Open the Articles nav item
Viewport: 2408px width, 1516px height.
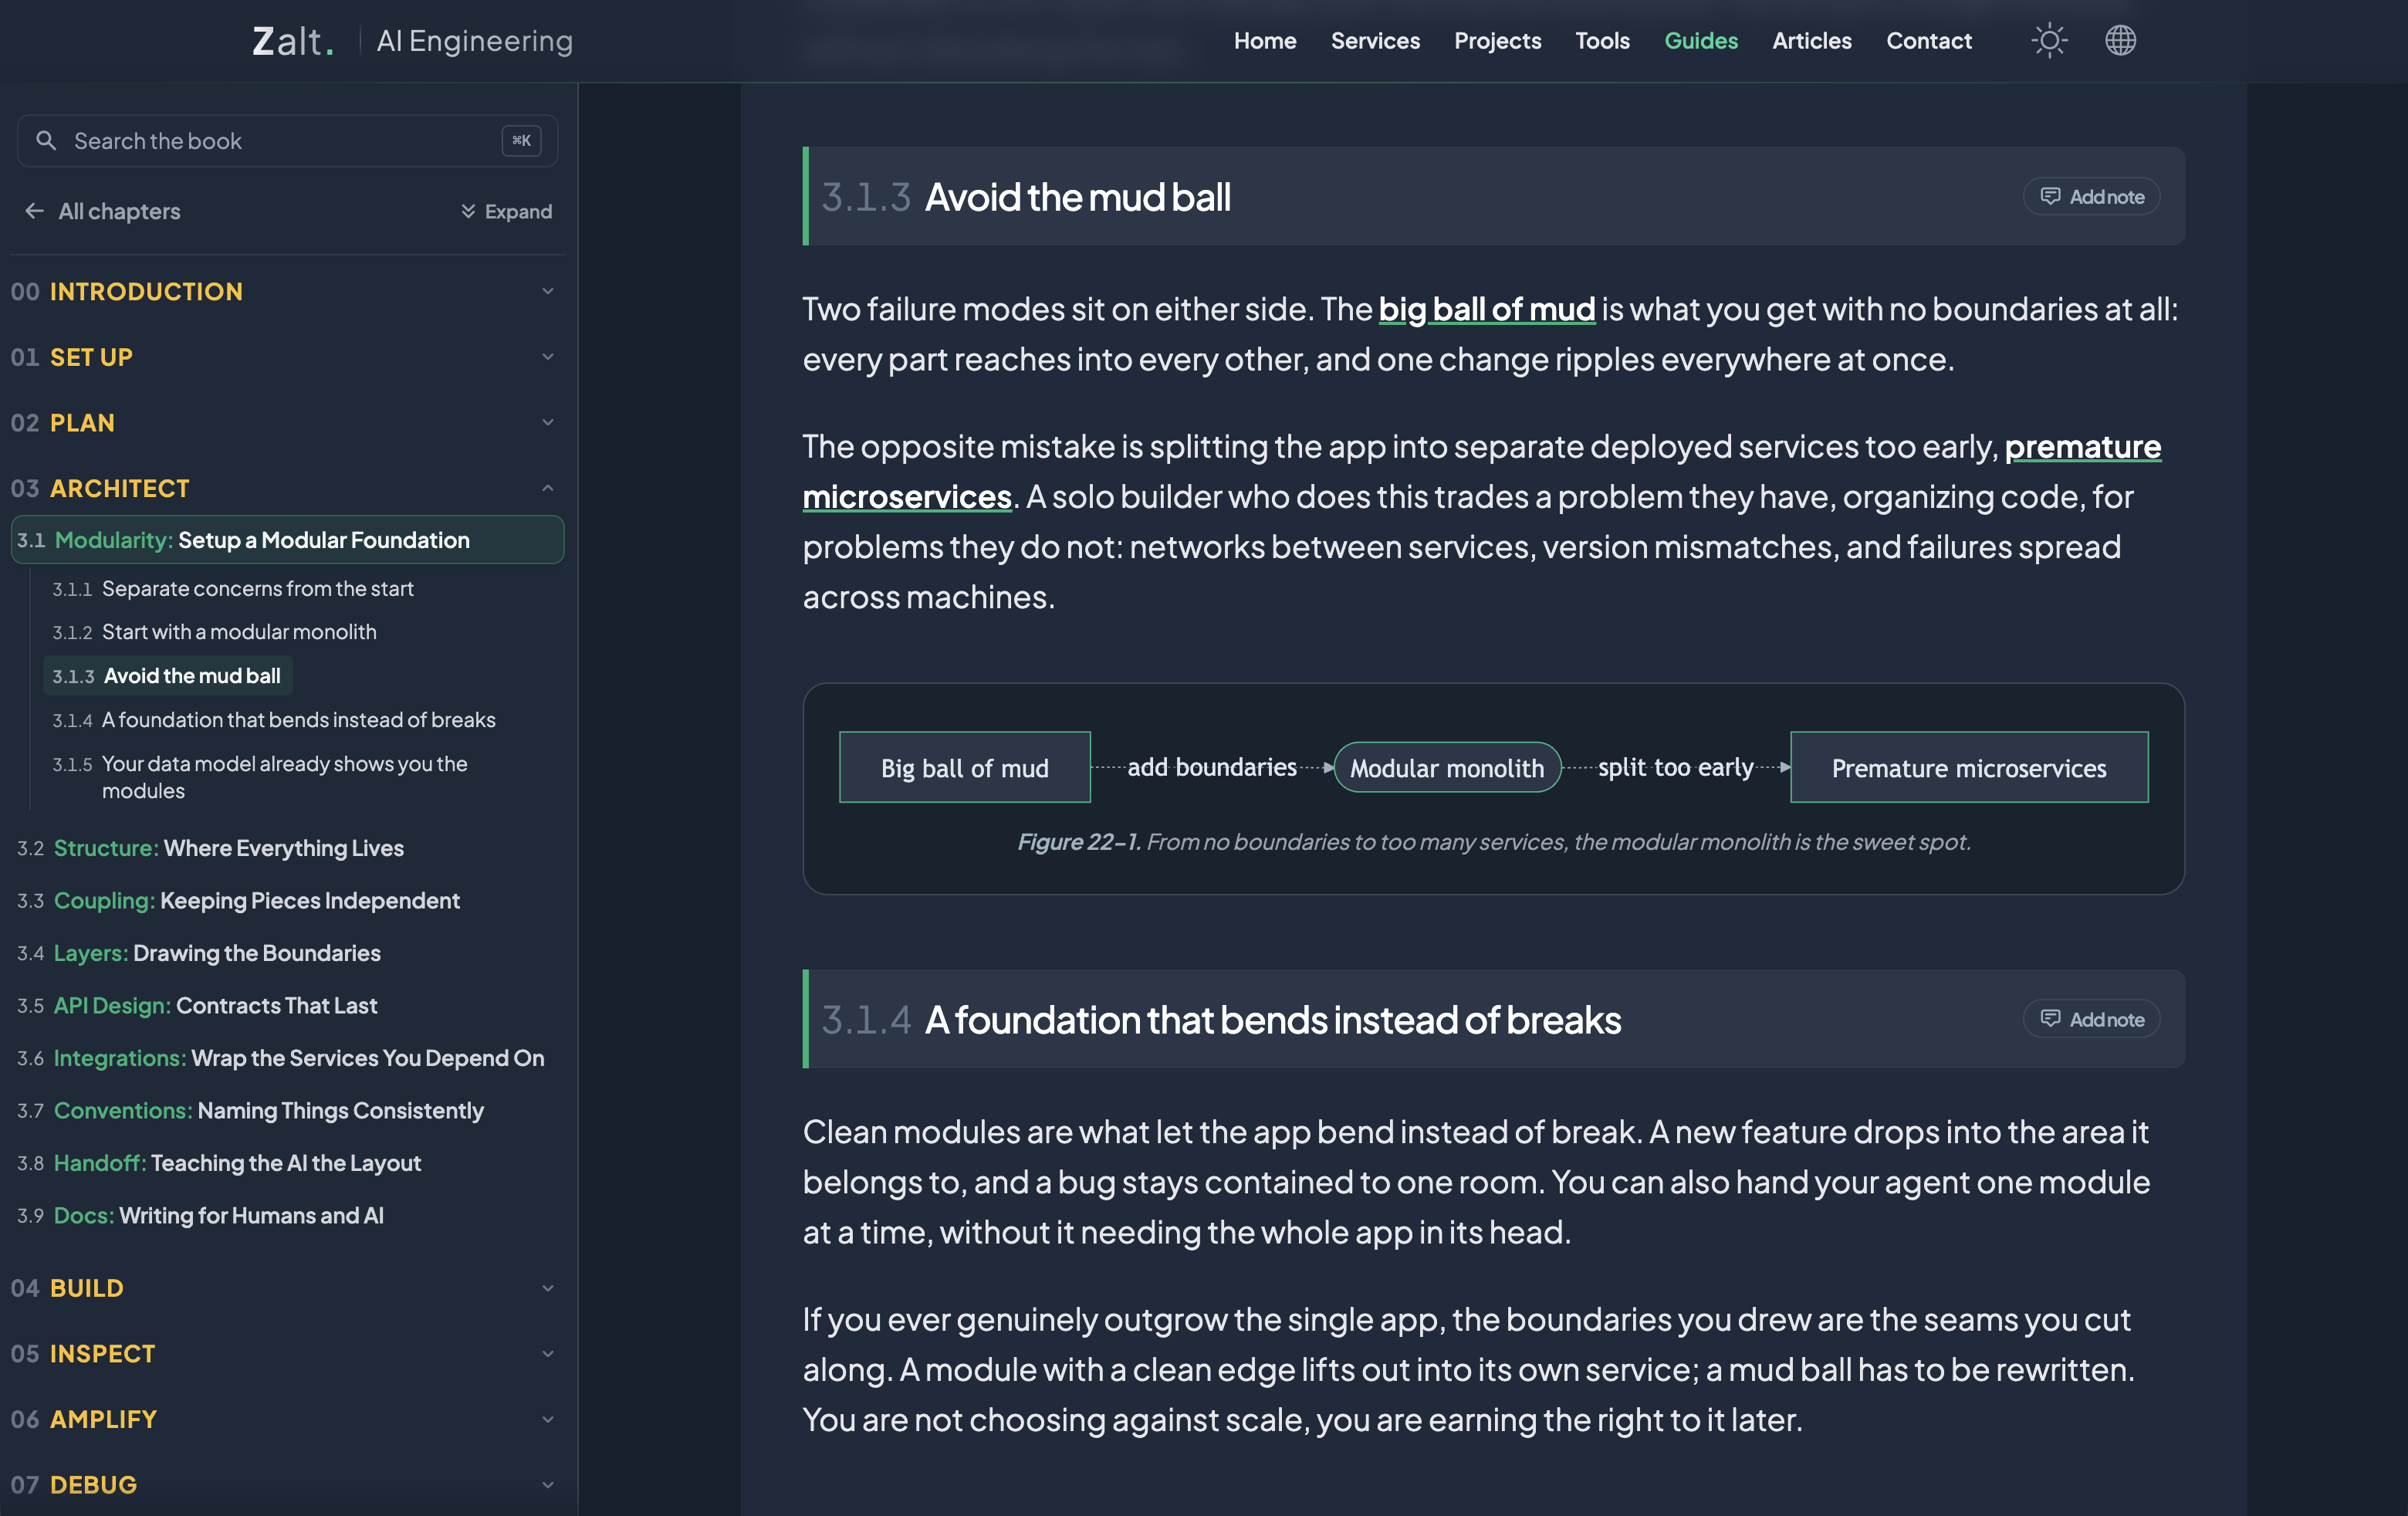1811,41
